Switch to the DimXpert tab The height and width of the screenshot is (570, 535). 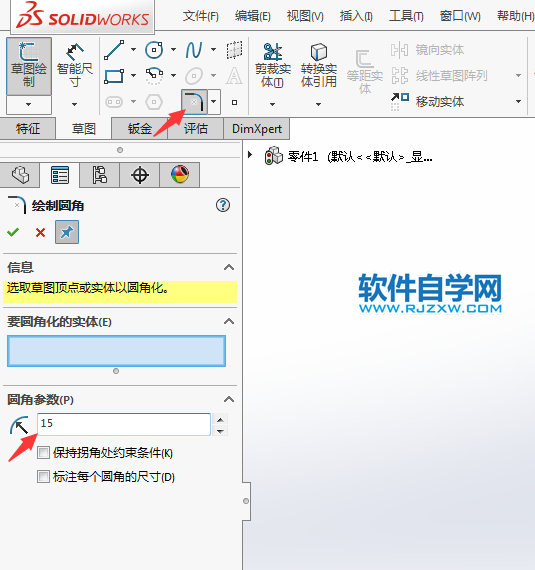pyautogui.click(x=257, y=129)
